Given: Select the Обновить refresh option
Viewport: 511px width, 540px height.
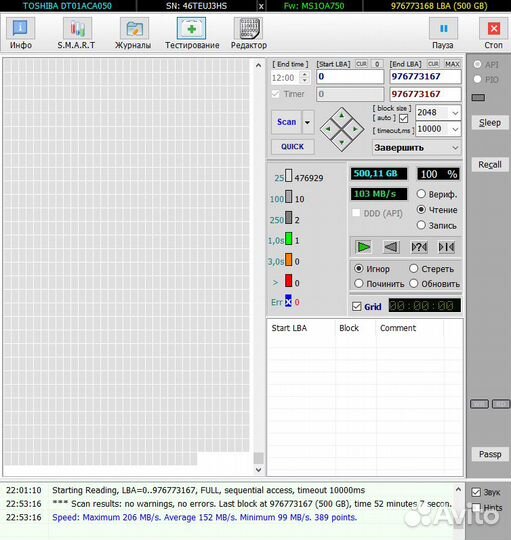Looking at the screenshot, I should coord(414,283).
